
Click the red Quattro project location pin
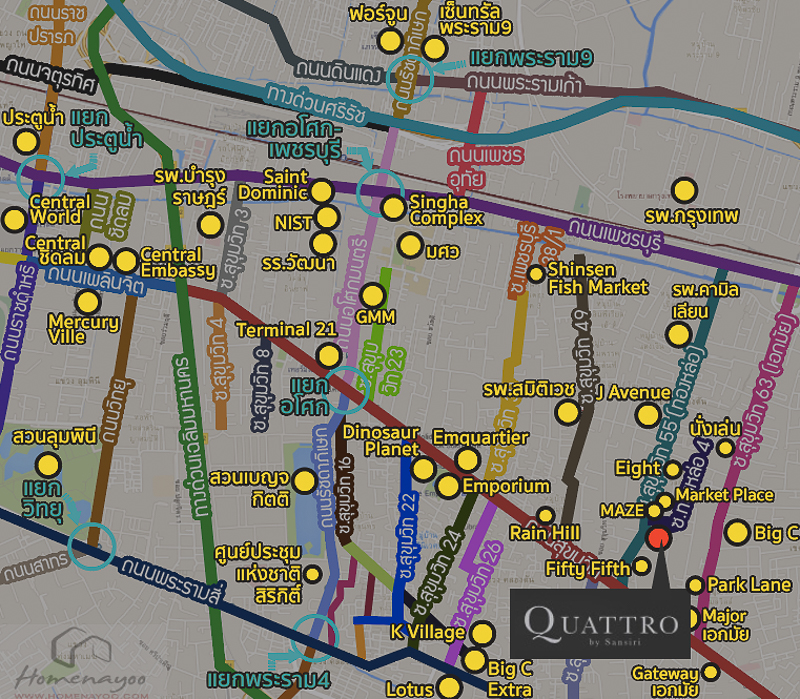pos(658,539)
